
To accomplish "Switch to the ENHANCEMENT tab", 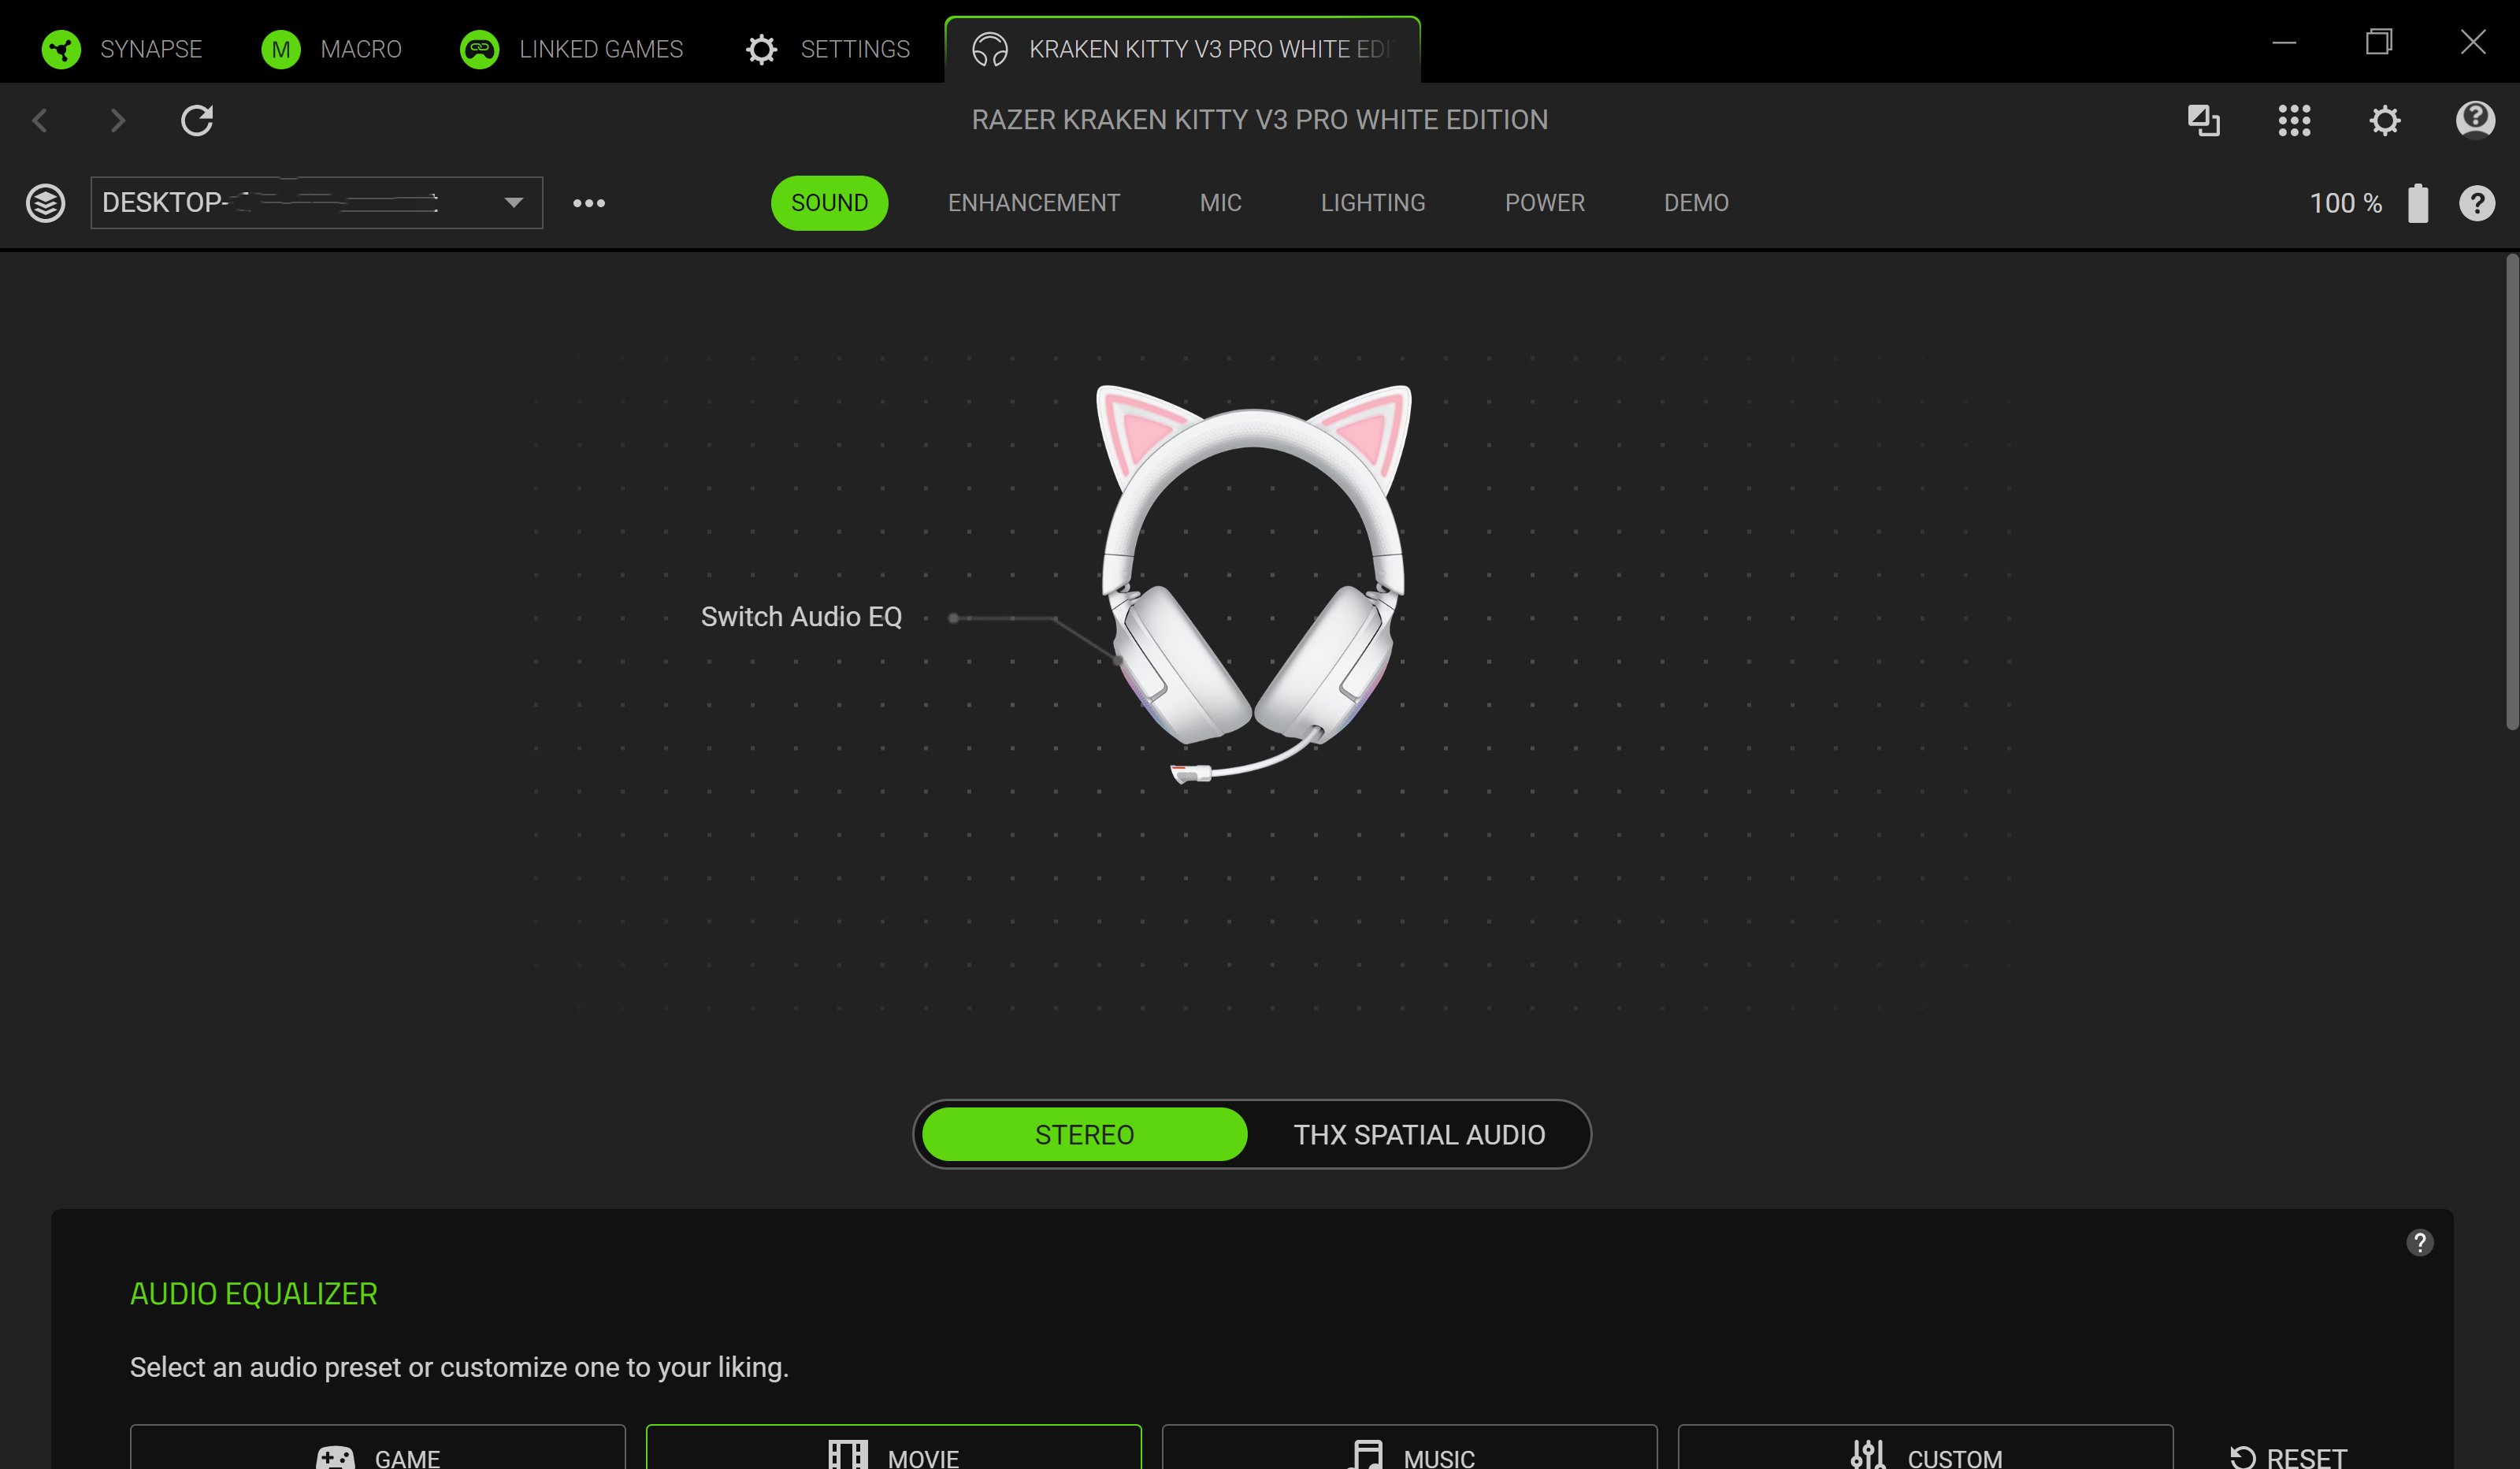I will coord(1034,203).
